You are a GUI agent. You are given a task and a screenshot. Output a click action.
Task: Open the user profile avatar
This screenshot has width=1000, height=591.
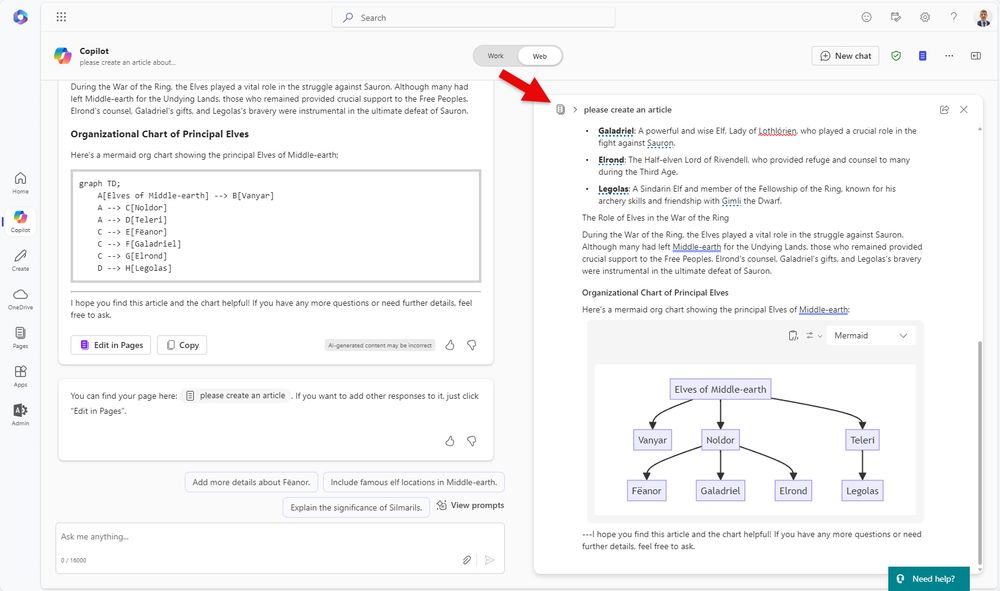coord(983,18)
